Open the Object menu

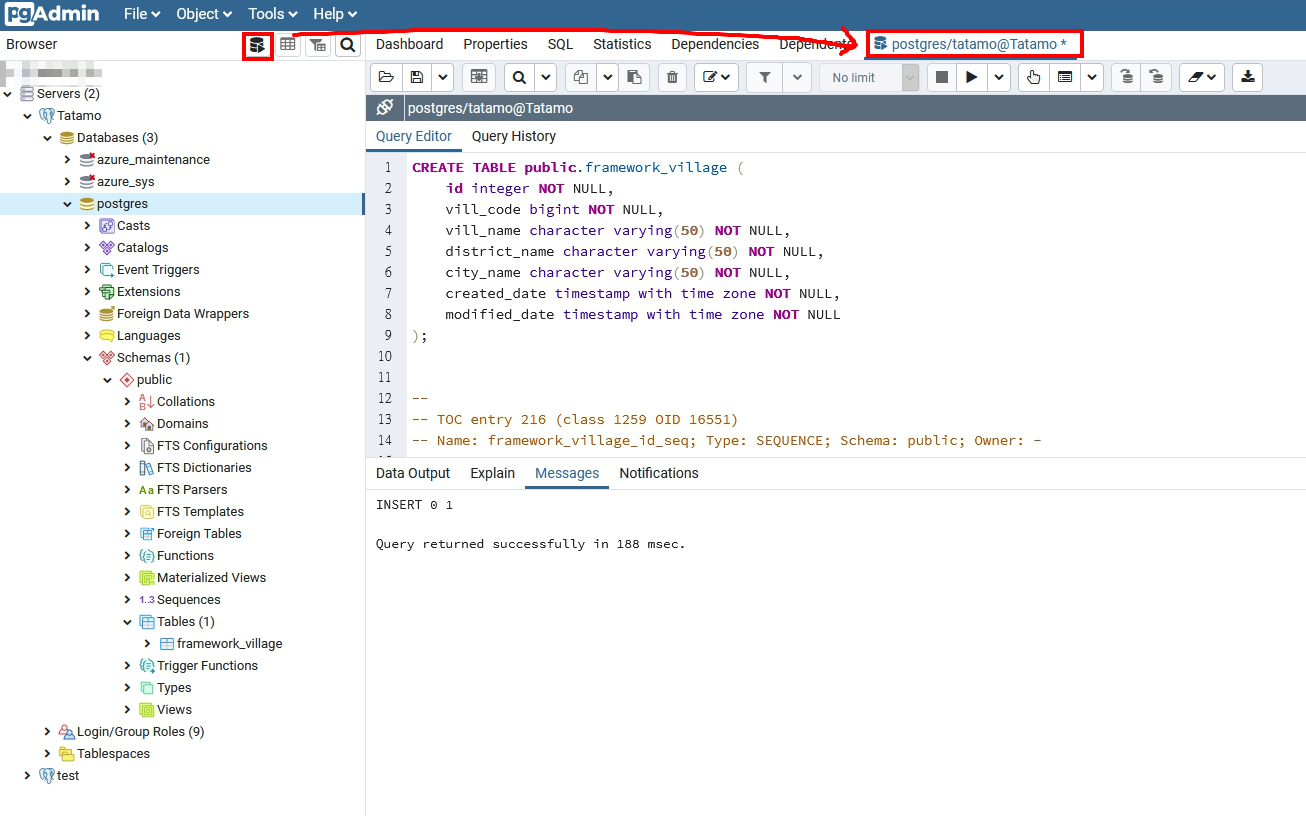point(204,14)
